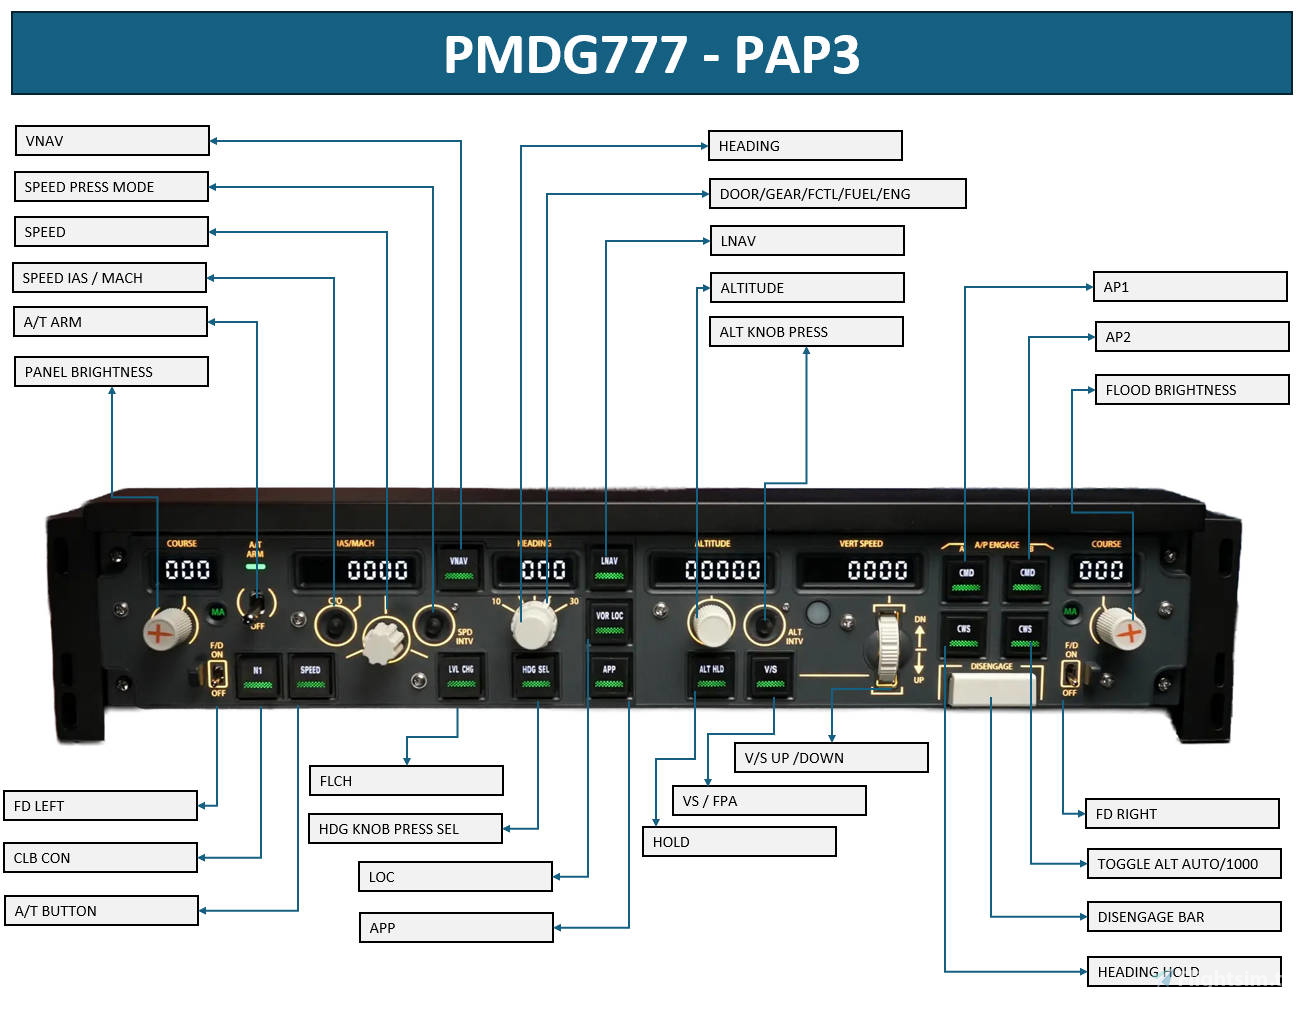Click the SPEED IAS / MACH label

[x=109, y=278]
